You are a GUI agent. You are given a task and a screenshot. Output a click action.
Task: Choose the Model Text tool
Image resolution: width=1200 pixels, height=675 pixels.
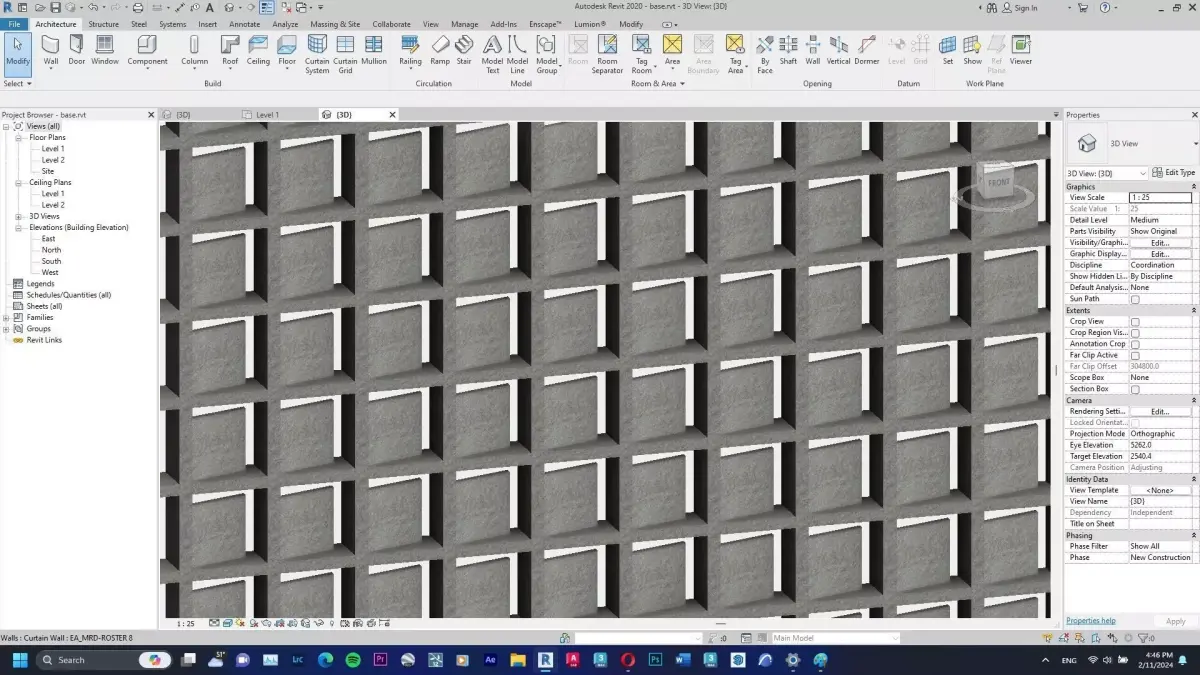tap(492, 54)
